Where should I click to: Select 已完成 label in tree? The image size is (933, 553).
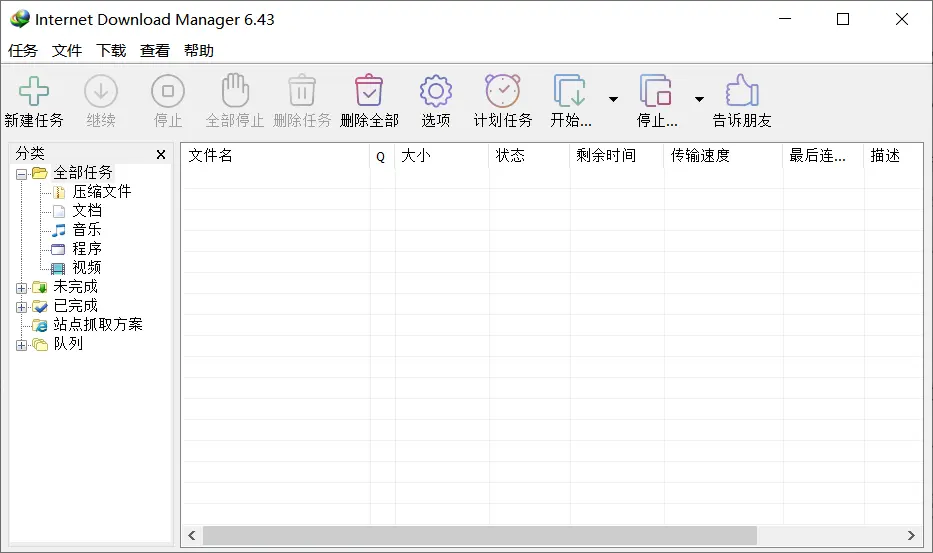click(x=76, y=306)
